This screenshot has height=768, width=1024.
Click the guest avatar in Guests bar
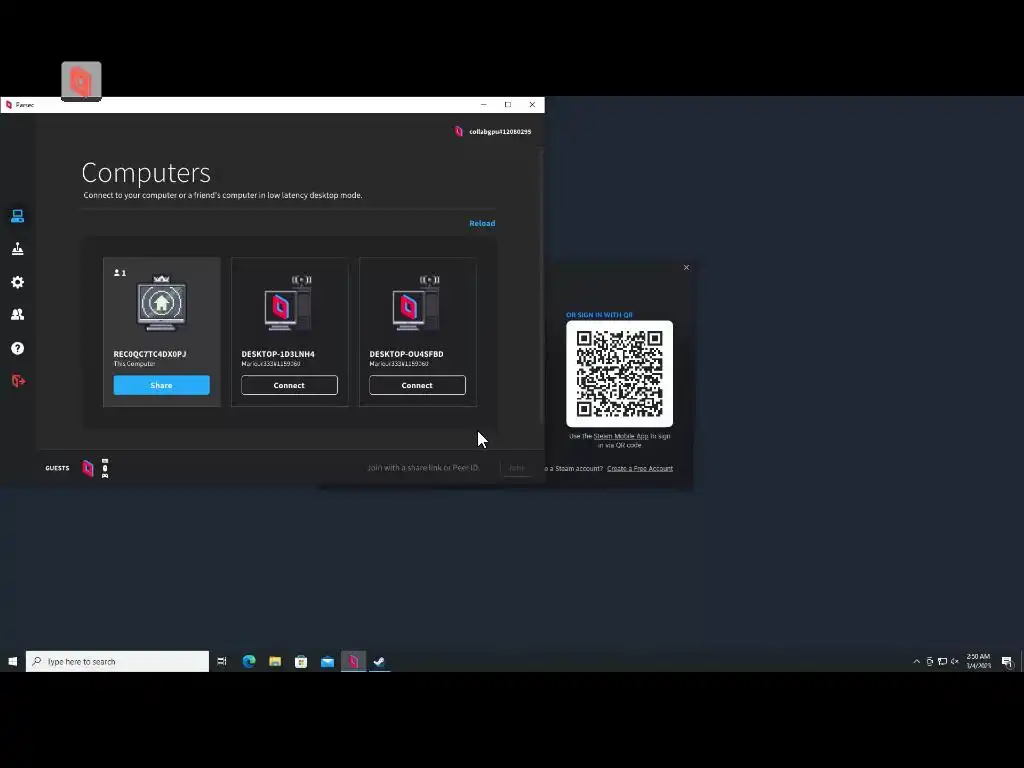coord(88,468)
